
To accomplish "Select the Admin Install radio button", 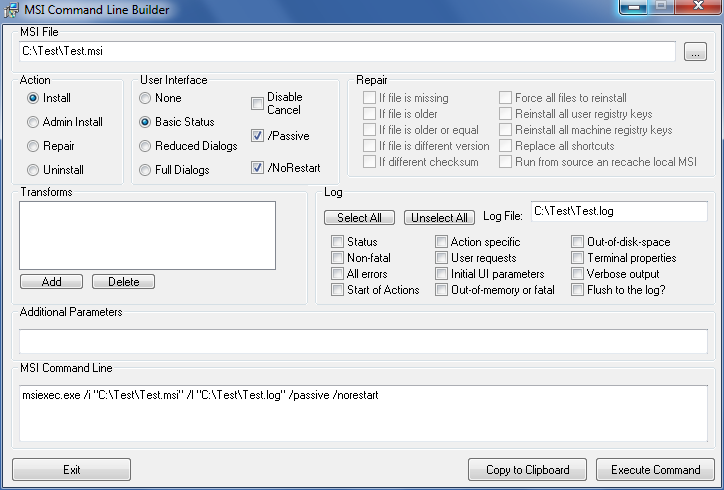I will coord(34,122).
